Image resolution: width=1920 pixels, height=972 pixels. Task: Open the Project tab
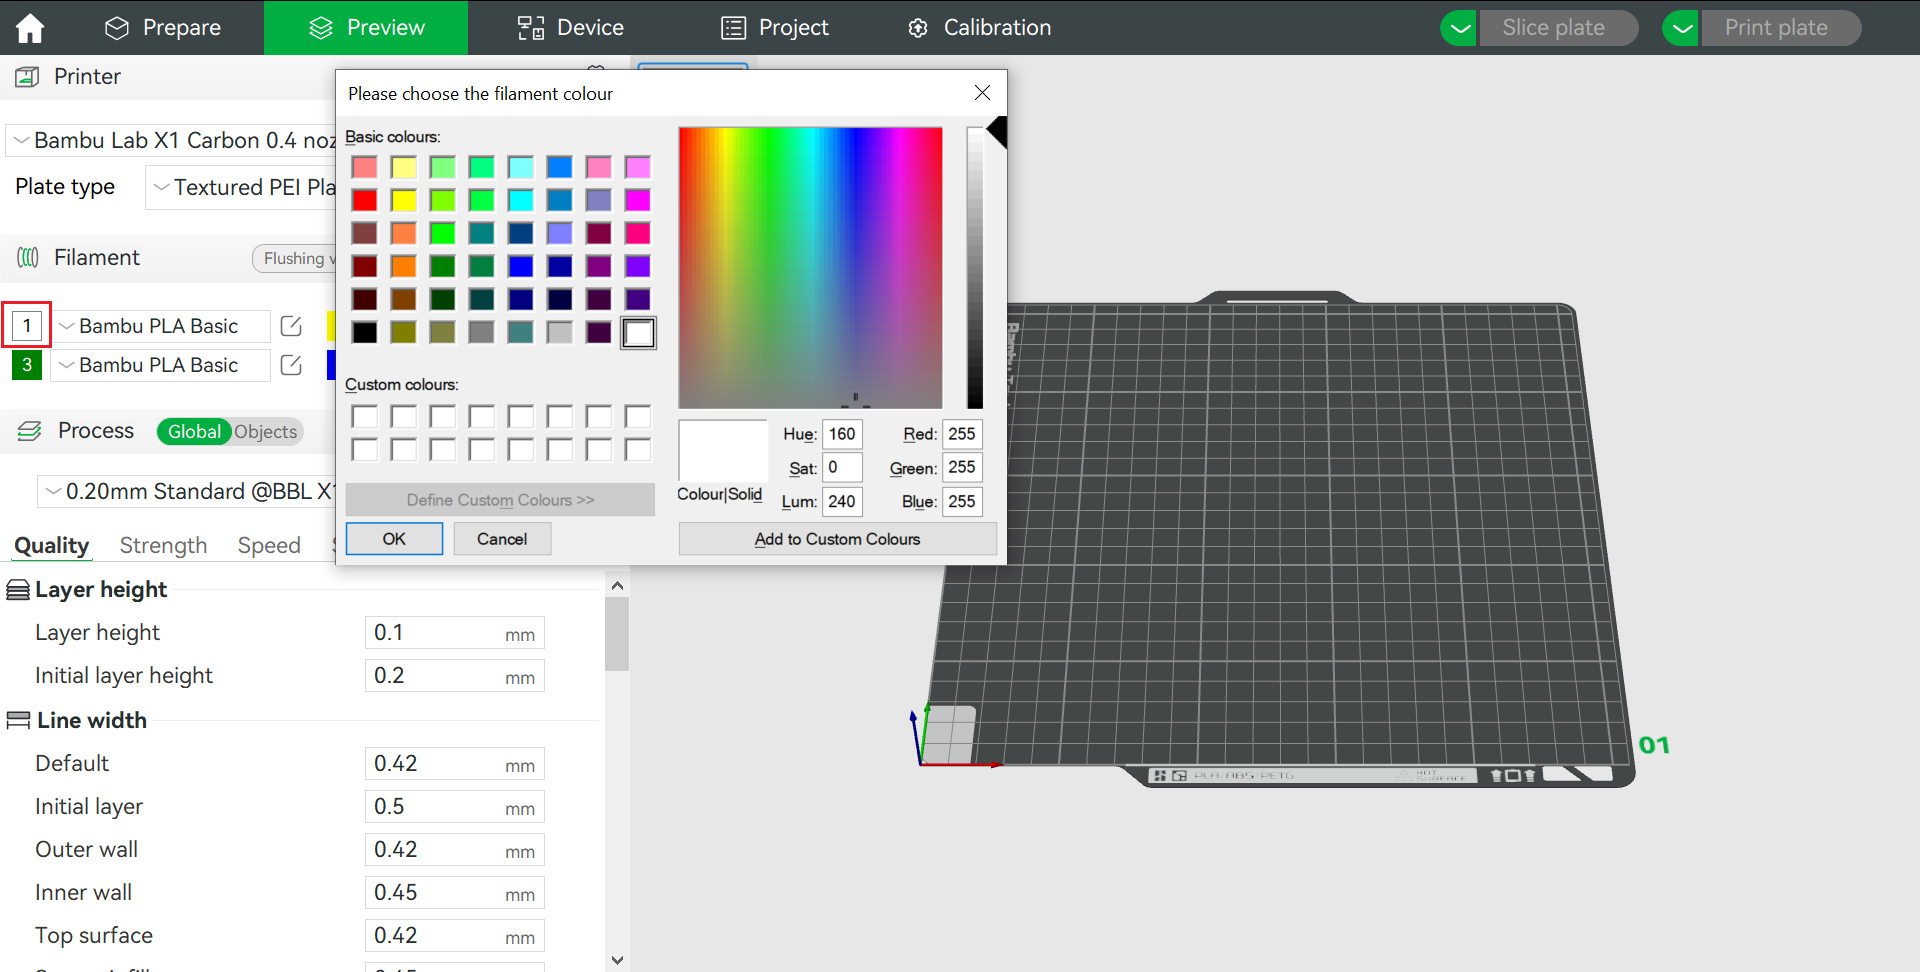775,28
